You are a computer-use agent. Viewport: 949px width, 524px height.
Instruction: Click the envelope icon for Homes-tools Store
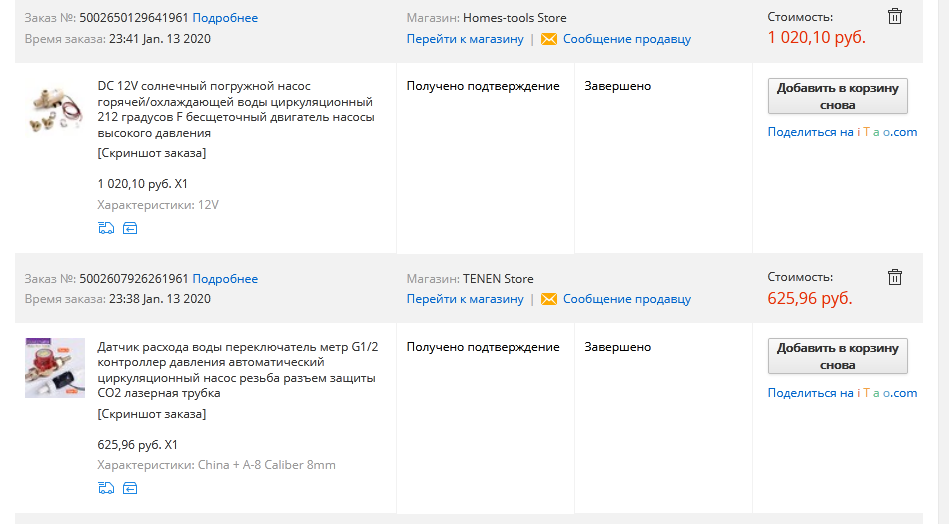coord(549,39)
